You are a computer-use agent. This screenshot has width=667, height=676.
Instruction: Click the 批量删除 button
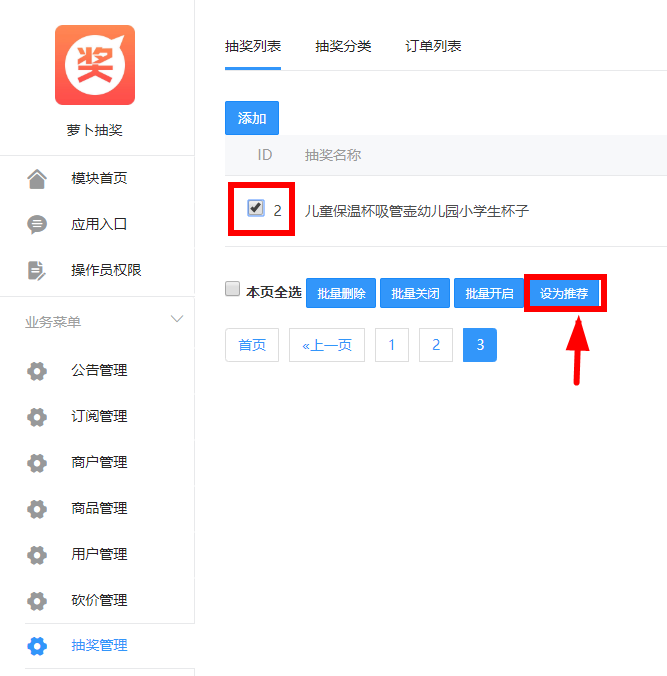(x=341, y=293)
